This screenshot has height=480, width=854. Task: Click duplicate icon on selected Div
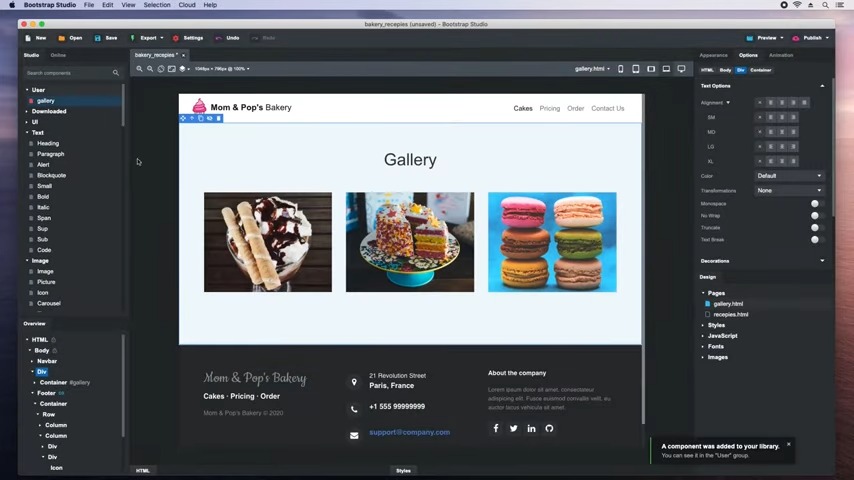pyautogui.click(x=200, y=118)
